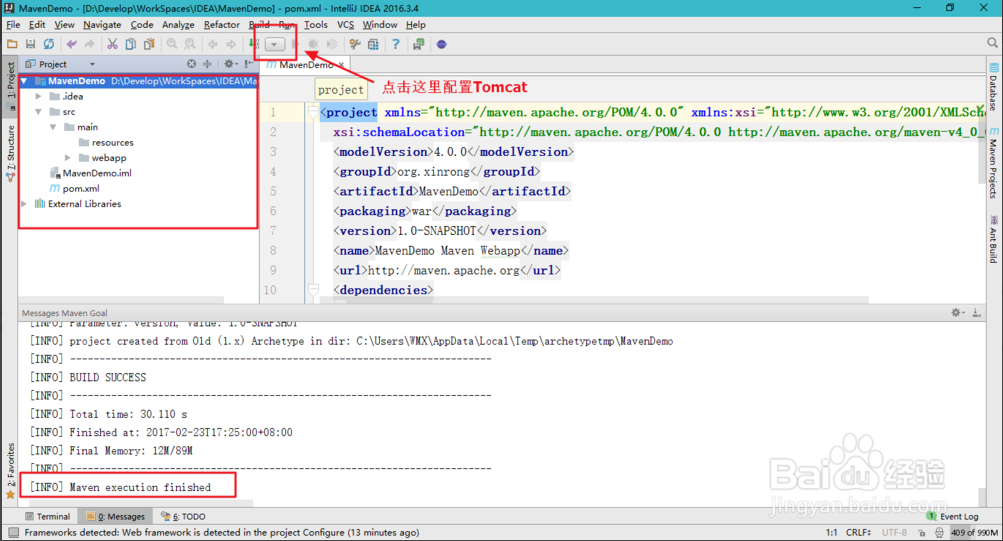Image resolution: width=1003 pixels, height=541 pixels.
Task: Open the Edit menu
Action: pyautogui.click(x=37, y=24)
